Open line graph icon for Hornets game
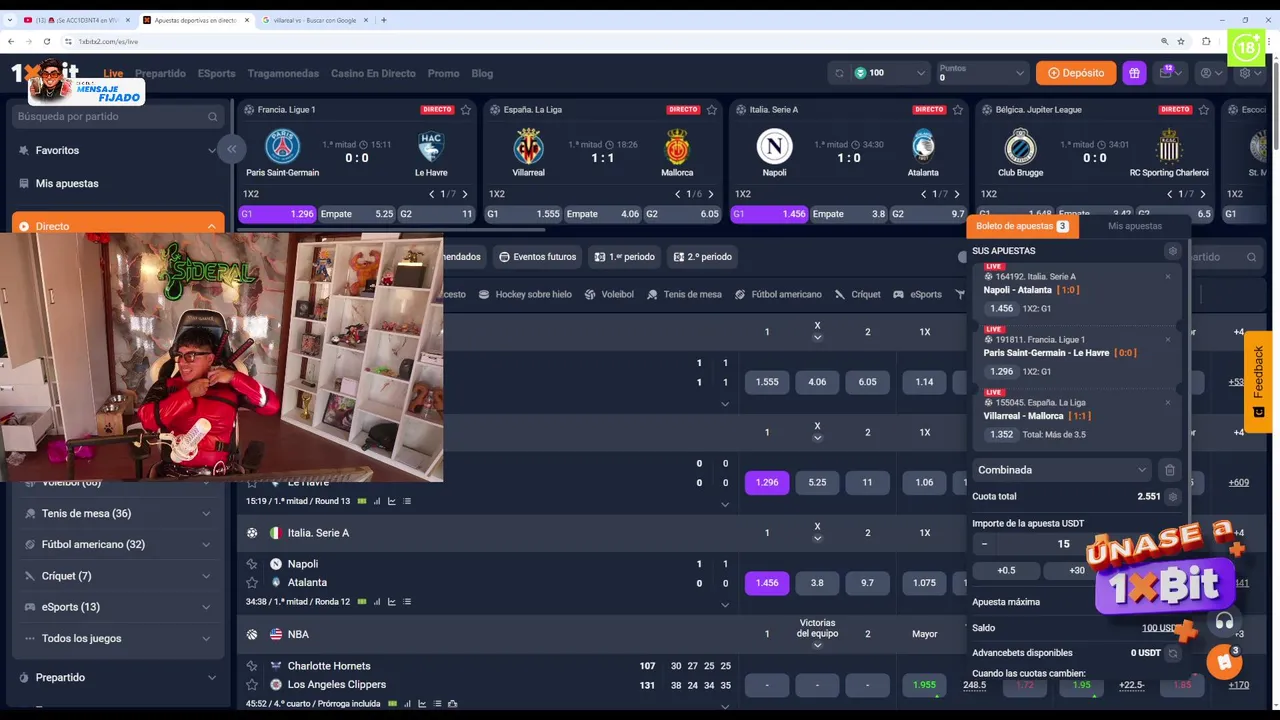Image resolution: width=1280 pixels, height=720 pixels. coord(422,704)
